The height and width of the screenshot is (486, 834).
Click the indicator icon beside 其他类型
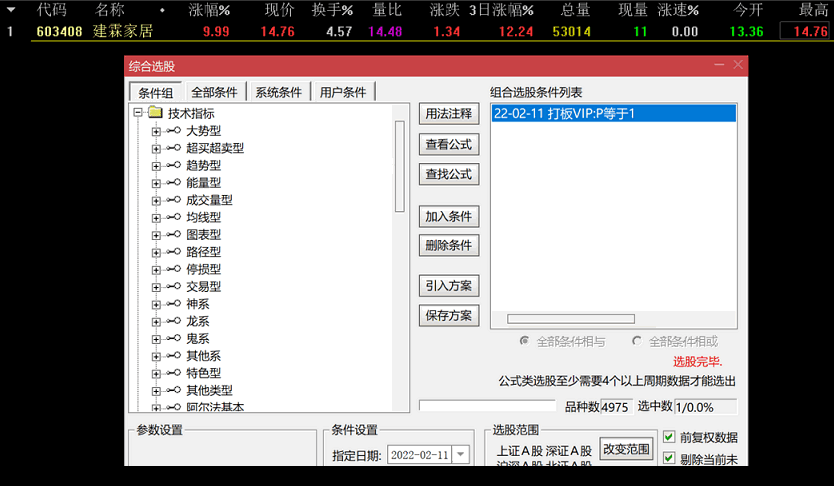(x=173, y=390)
